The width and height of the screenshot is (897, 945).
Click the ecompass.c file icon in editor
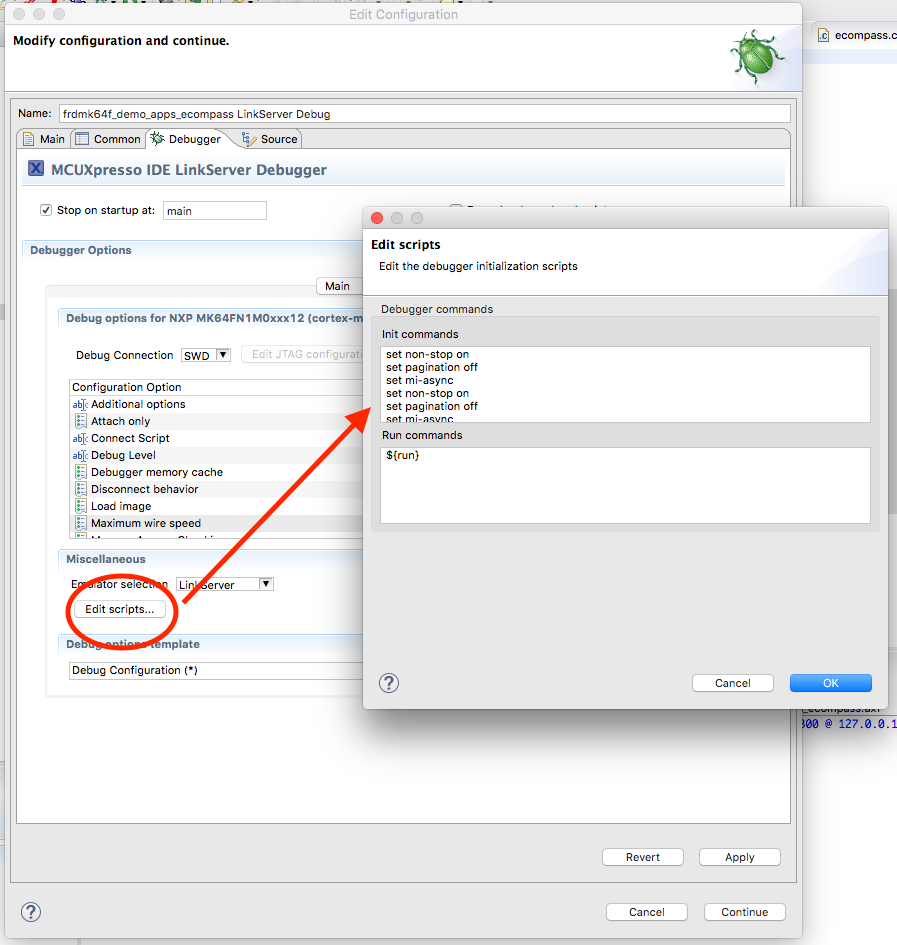(x=823, y=36)
